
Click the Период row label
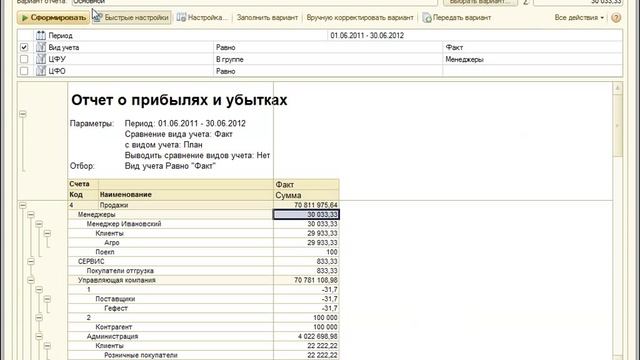click(60, 36)
